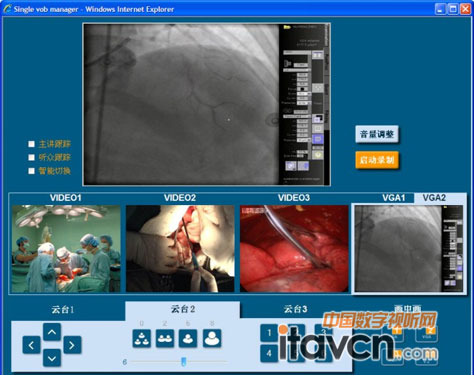
Task: Switch to the 云台1 tab
Action: tap(63, 310)
